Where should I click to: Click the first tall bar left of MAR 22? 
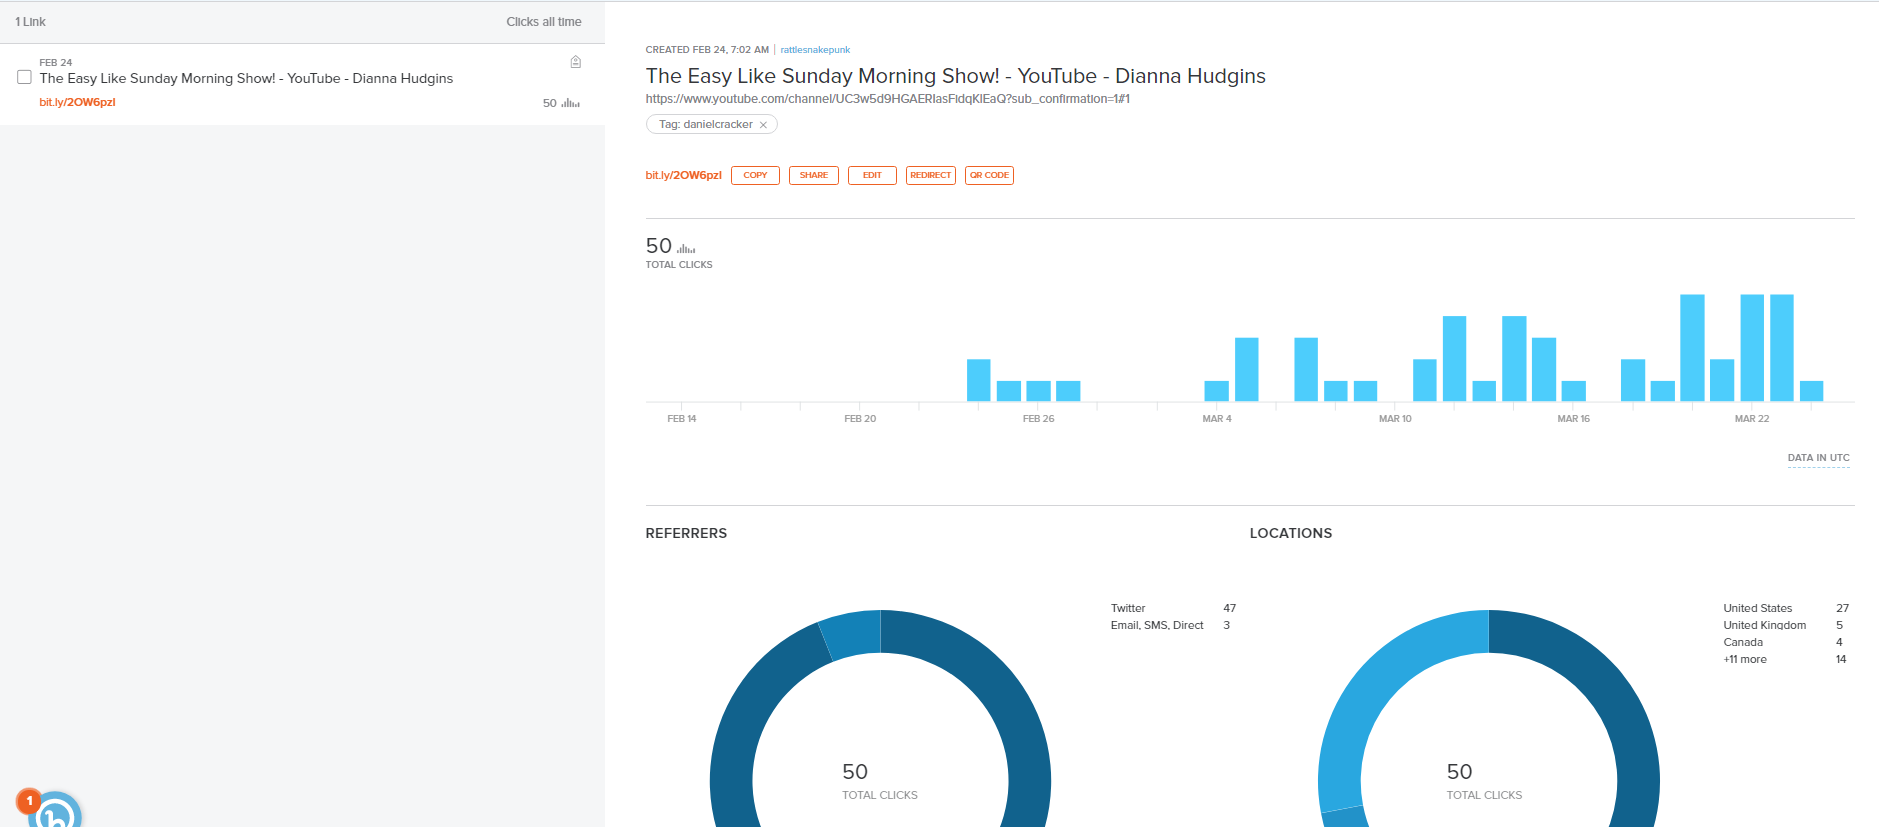1692,347
